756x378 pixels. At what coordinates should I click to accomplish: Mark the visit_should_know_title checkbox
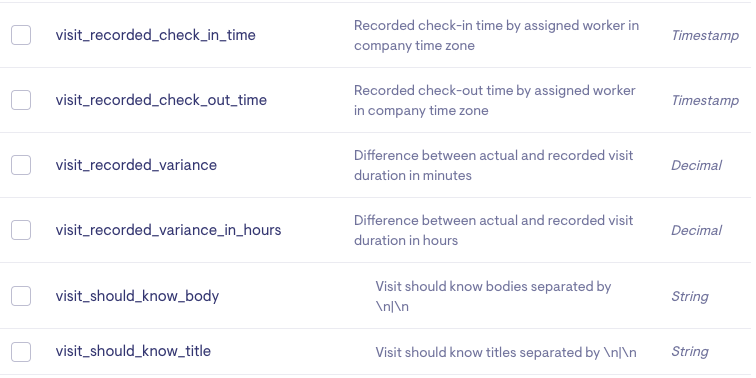point(21,352)
